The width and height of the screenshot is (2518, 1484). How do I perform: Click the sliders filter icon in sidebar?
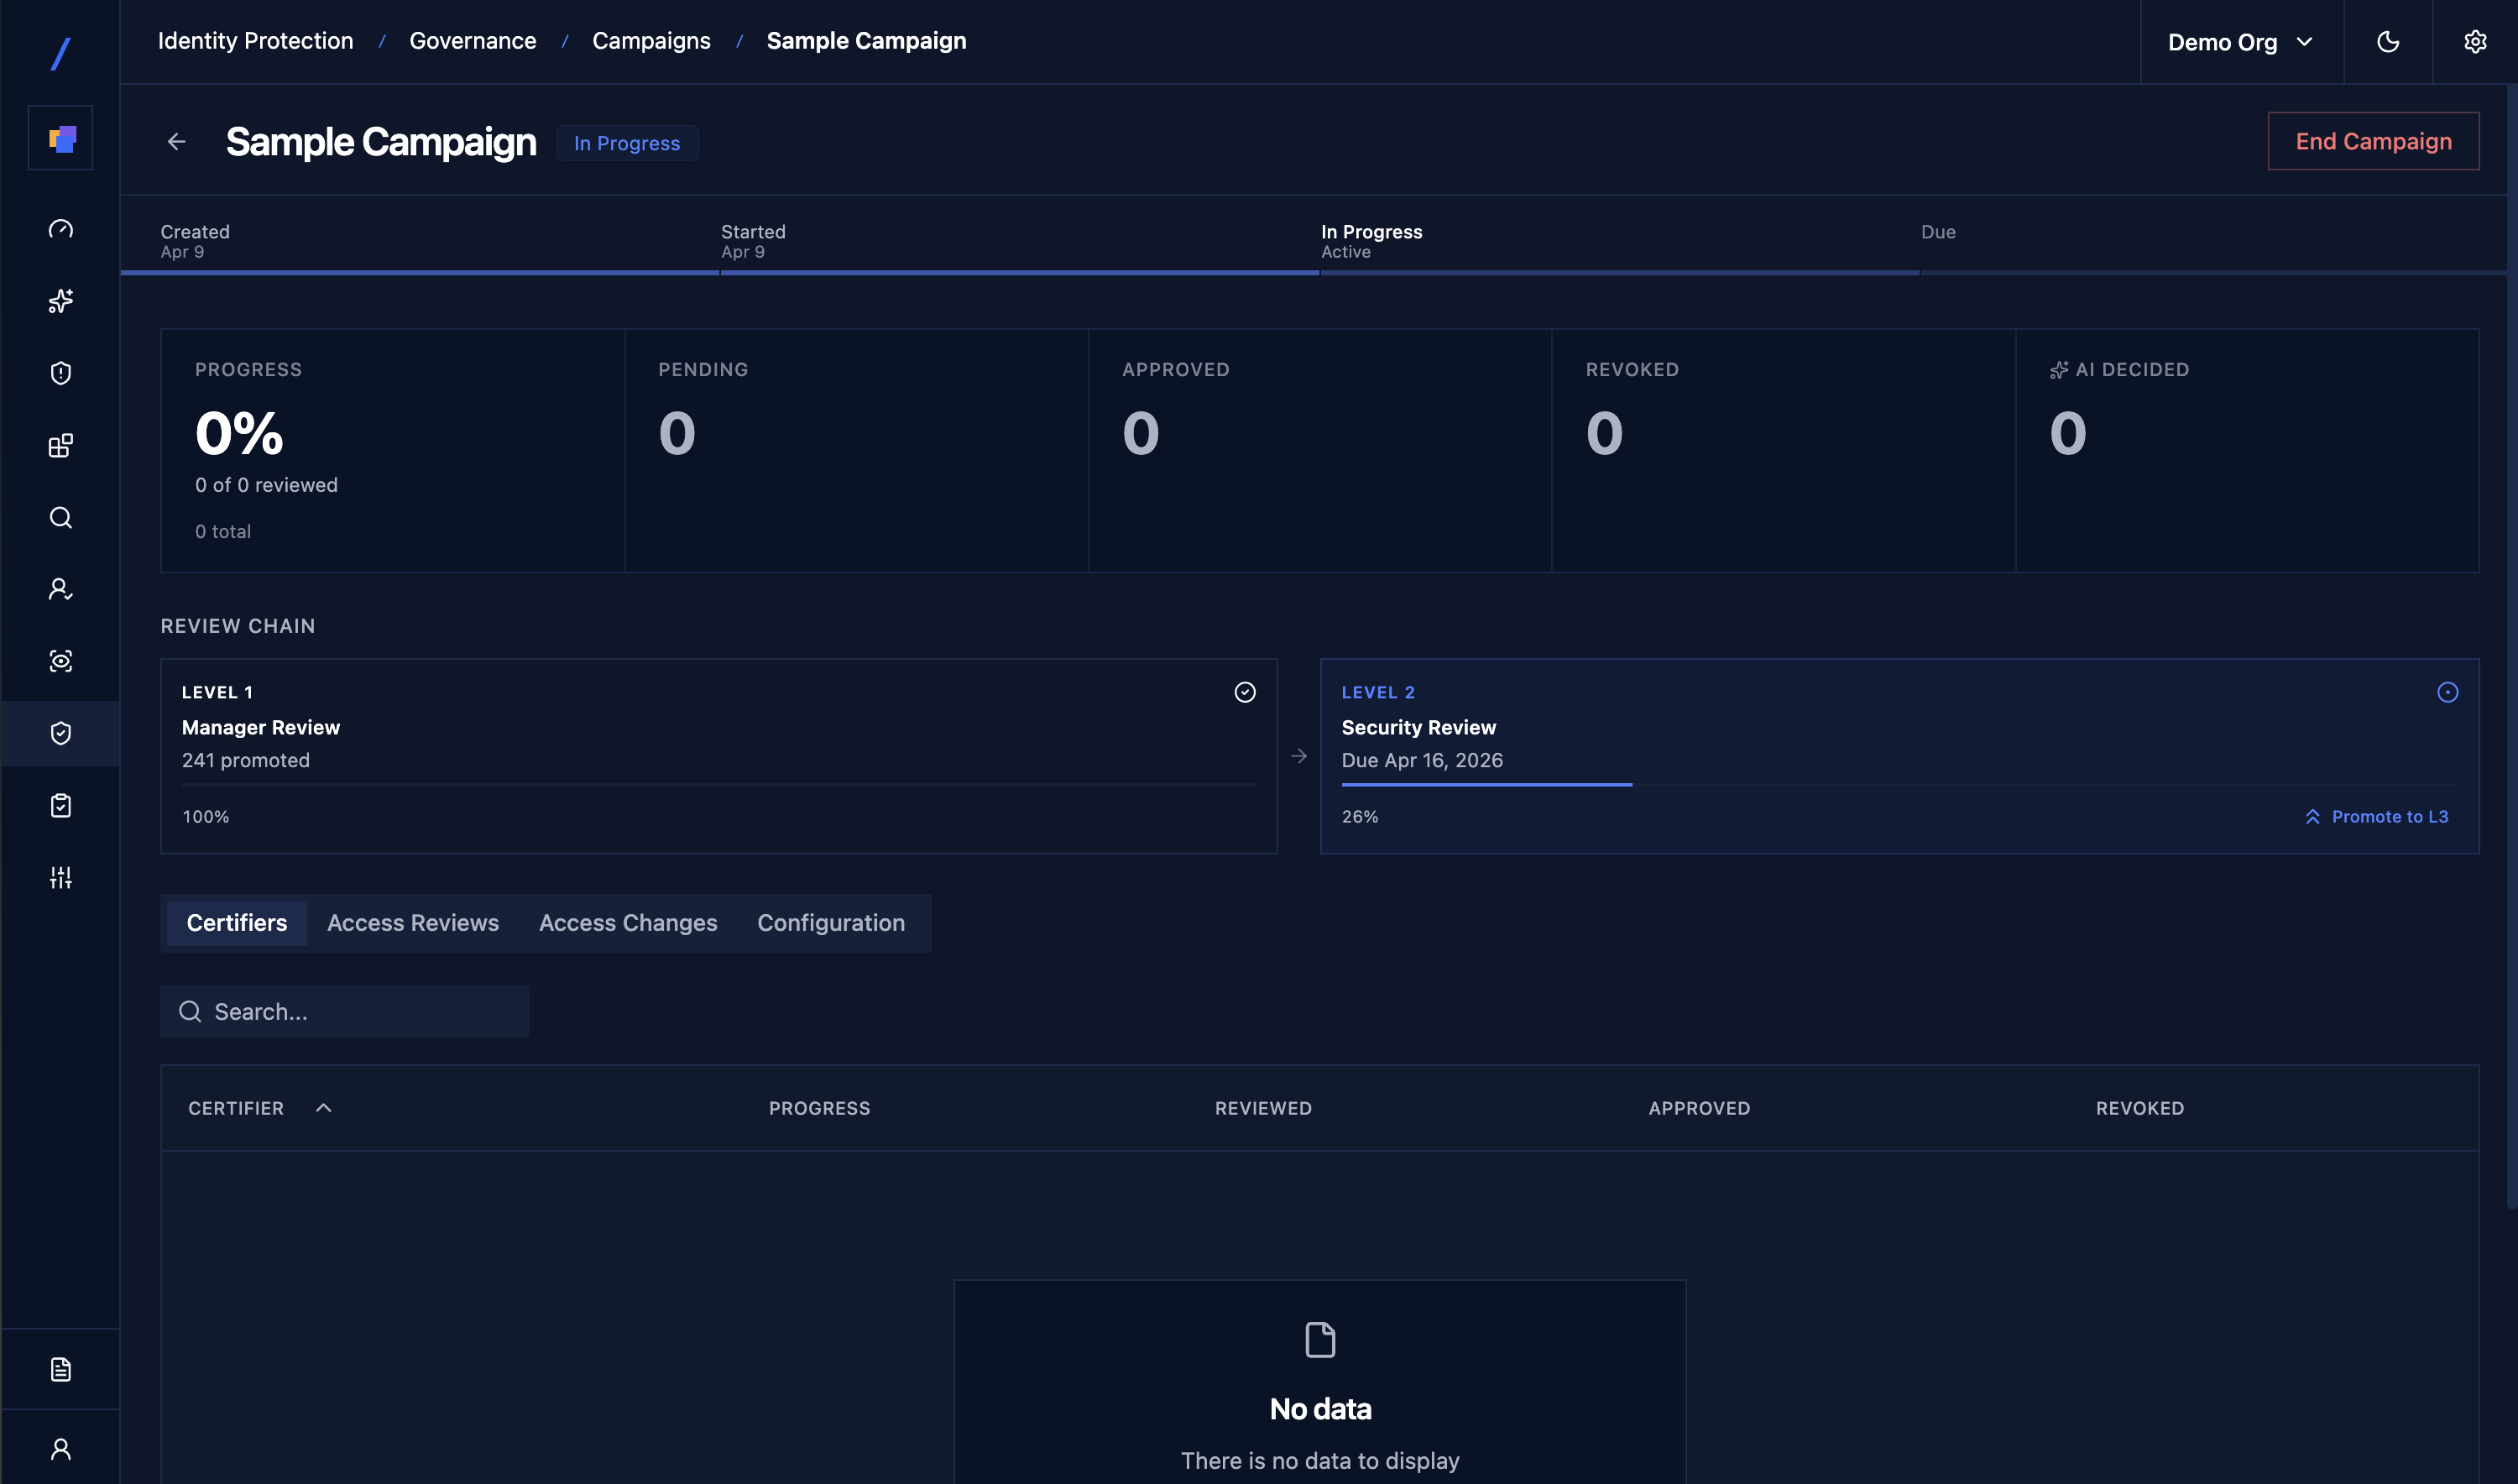pos(60,877)
